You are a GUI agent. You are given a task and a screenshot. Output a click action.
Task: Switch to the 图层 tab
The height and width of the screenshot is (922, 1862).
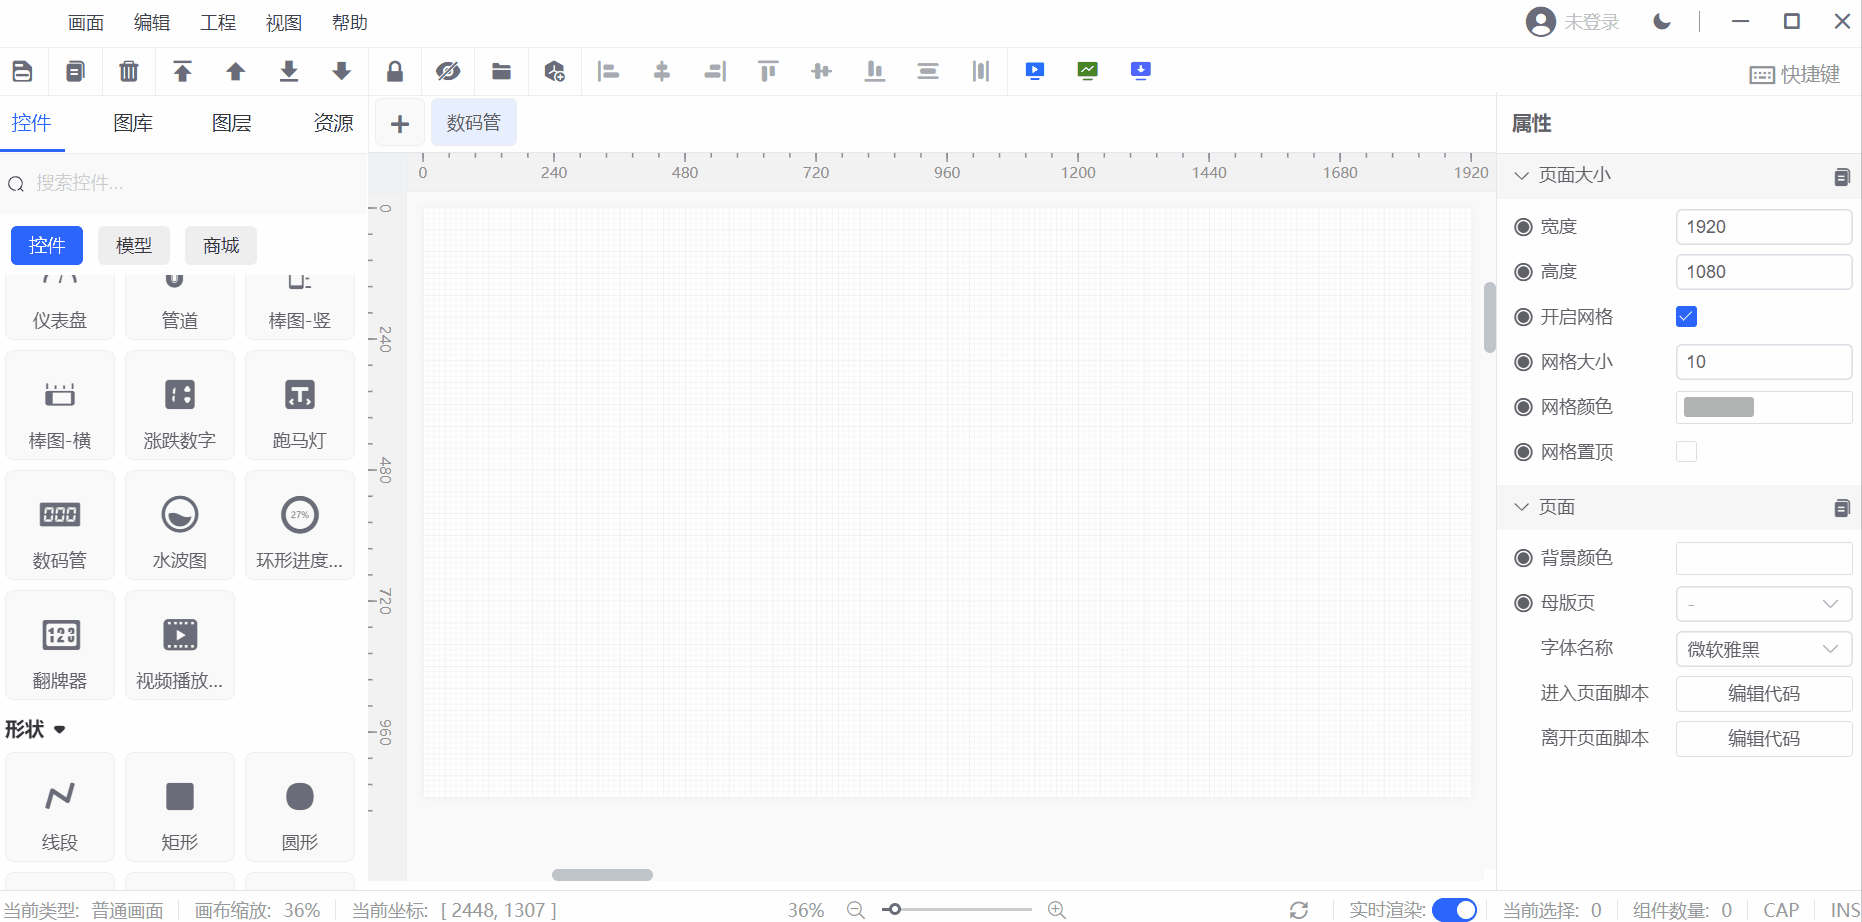231,123
